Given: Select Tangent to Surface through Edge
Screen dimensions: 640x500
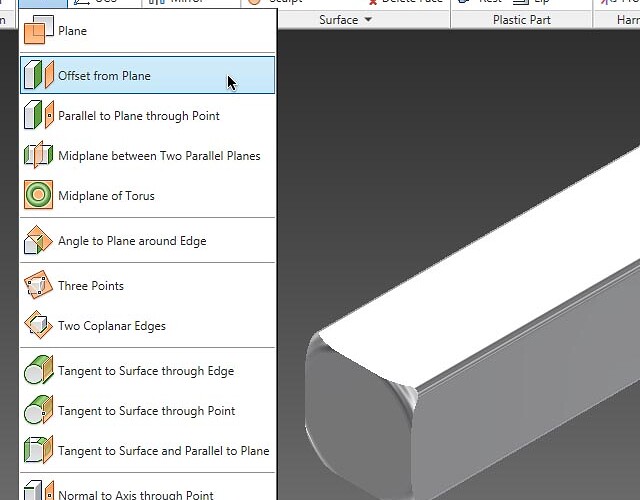Looking at the screenshot, I should coord(146,371).
